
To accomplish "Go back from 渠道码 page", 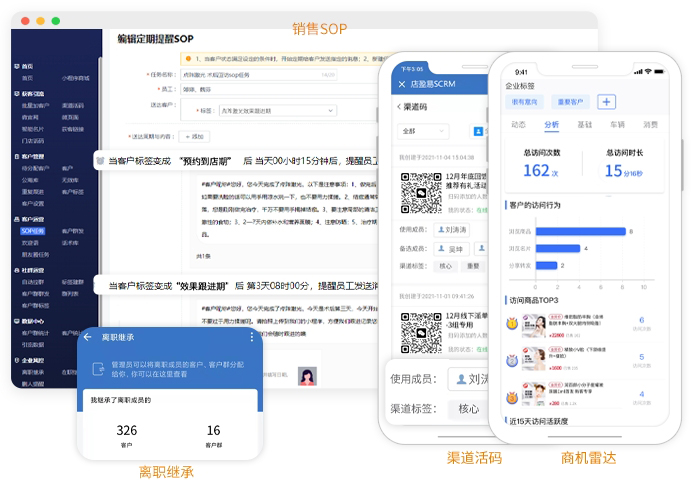I will coord(400,106).
